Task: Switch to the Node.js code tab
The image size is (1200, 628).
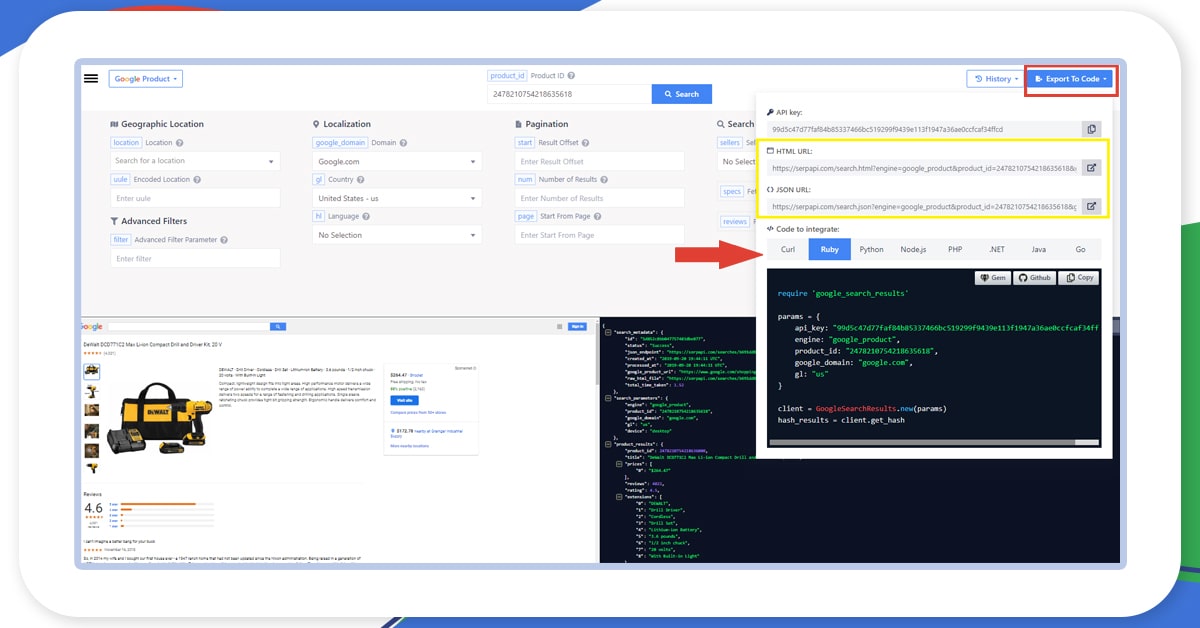Action: coord(913,249)
